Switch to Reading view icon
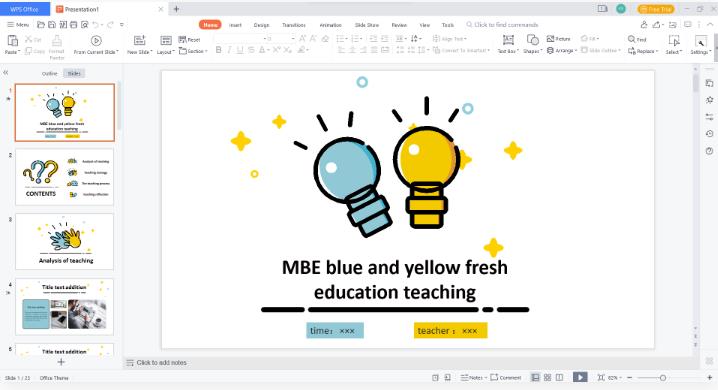 click(x=560, y=378)
